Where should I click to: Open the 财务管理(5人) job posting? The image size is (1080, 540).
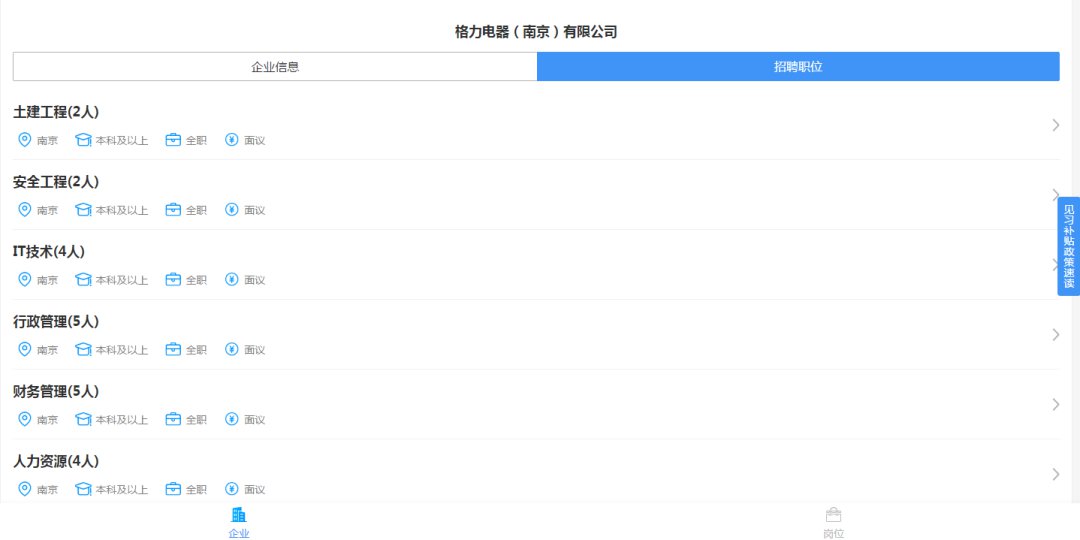536,404
